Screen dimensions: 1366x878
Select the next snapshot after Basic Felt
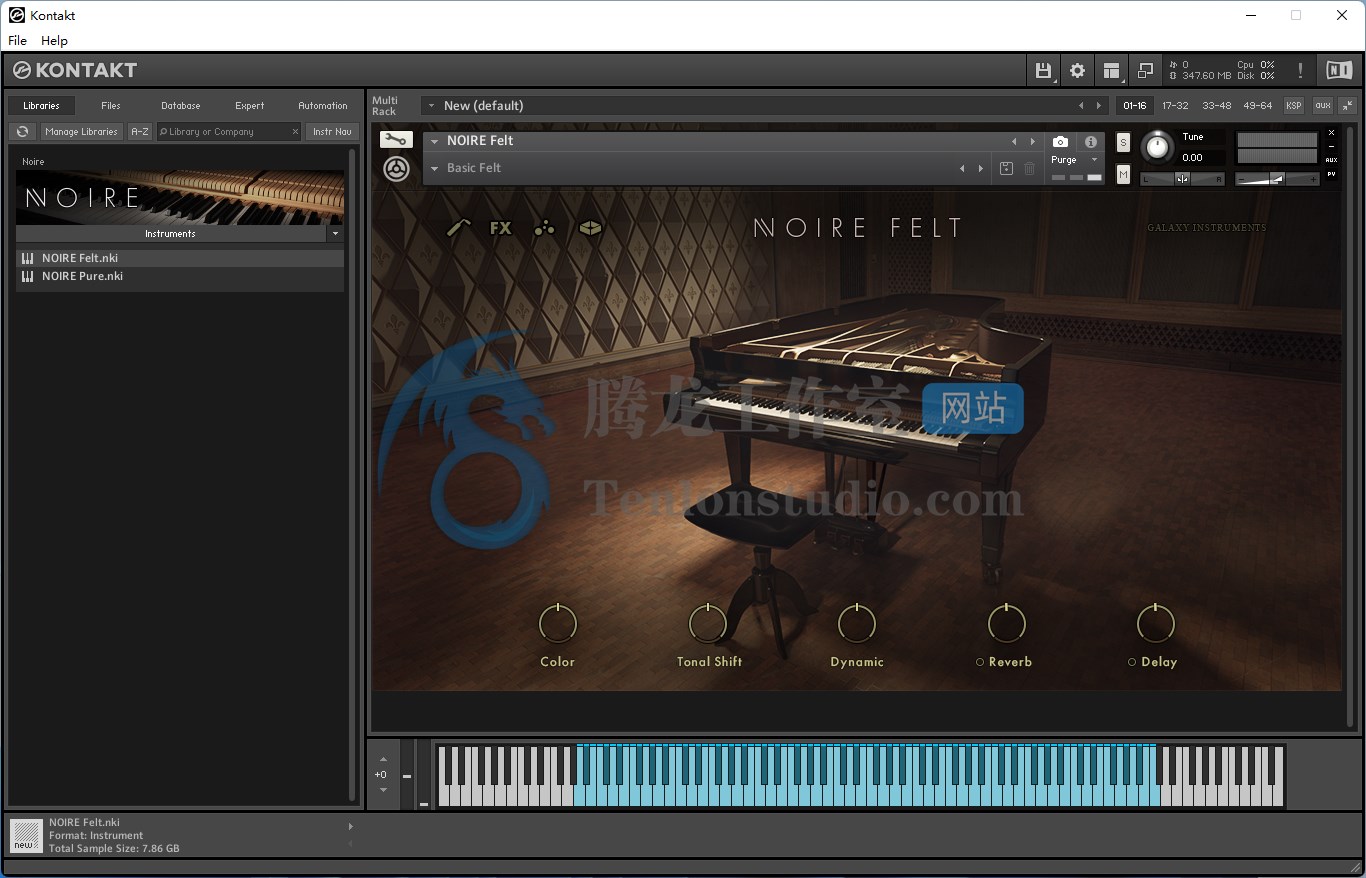point(981,168)
